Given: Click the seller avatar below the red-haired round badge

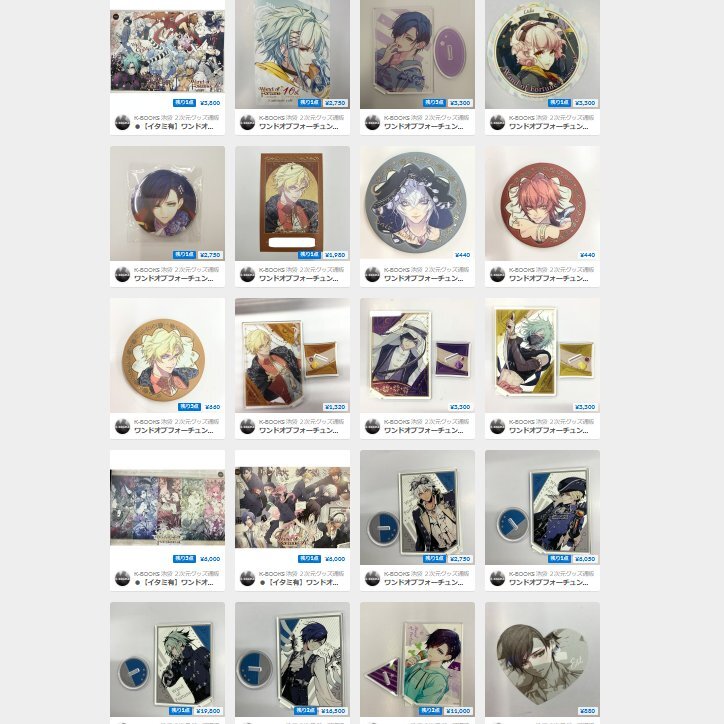Looking at the screenshot, I should (497, 274).
